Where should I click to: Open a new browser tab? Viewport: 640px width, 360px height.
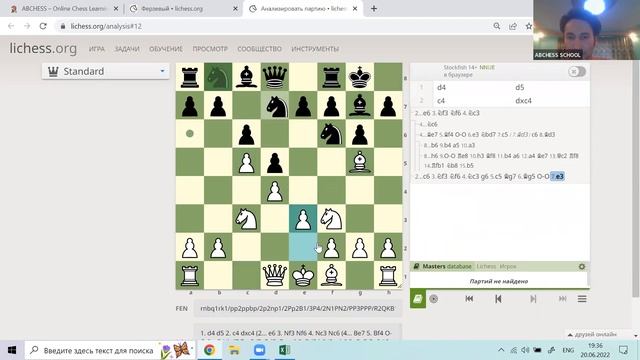coord(374,9)
